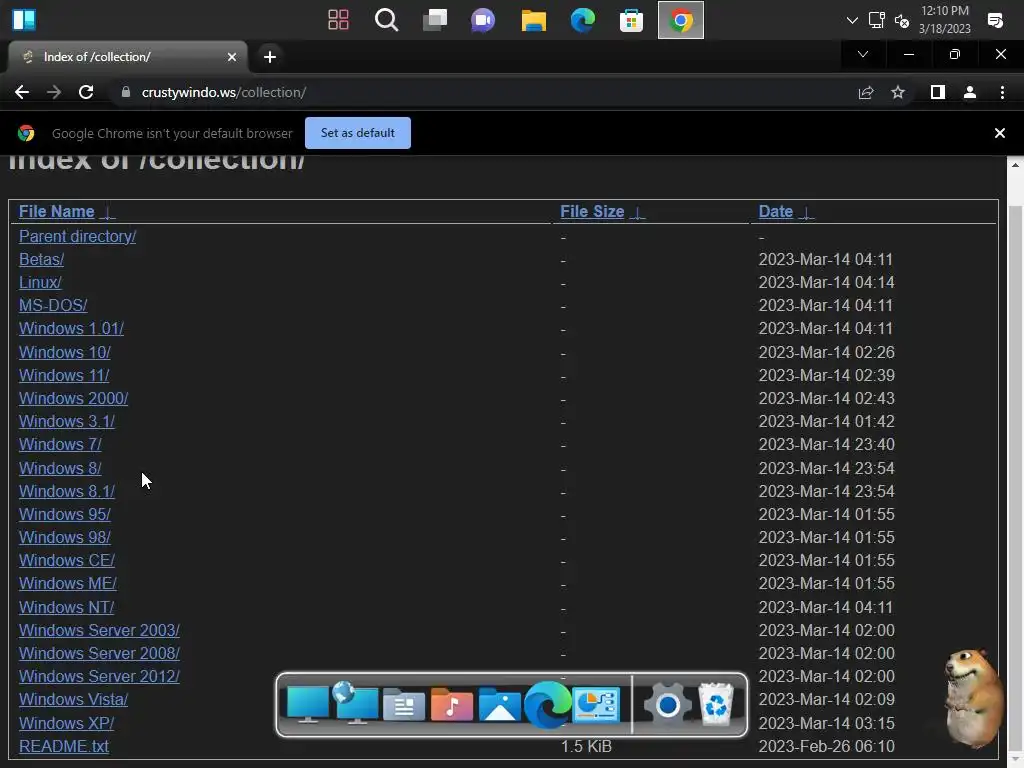Image resolution: width=1024 pixels, height=768 pixels.
Task: Open the notification center icon
Action: click(x=995, y=20)
